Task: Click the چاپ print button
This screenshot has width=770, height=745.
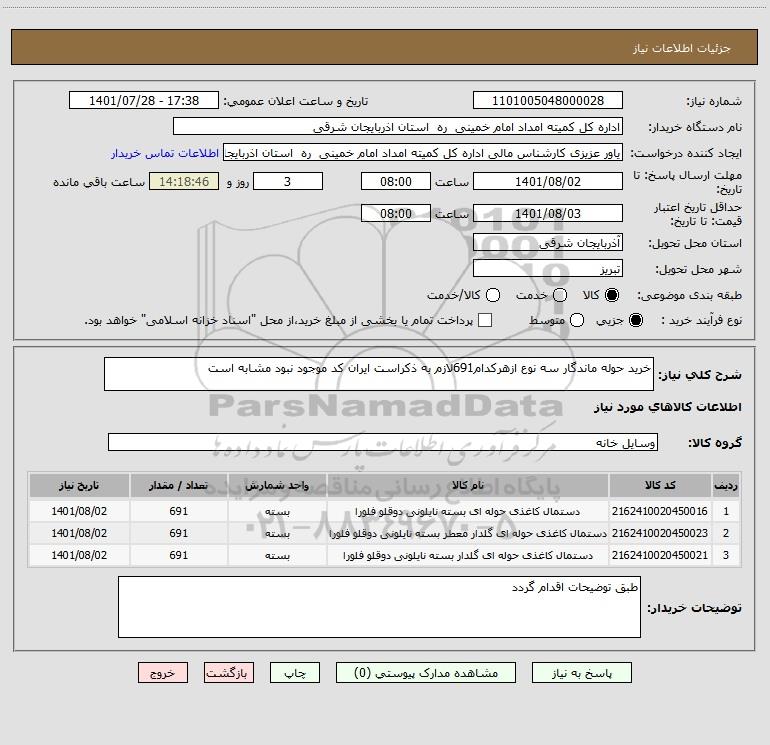Action: (295, 672)
